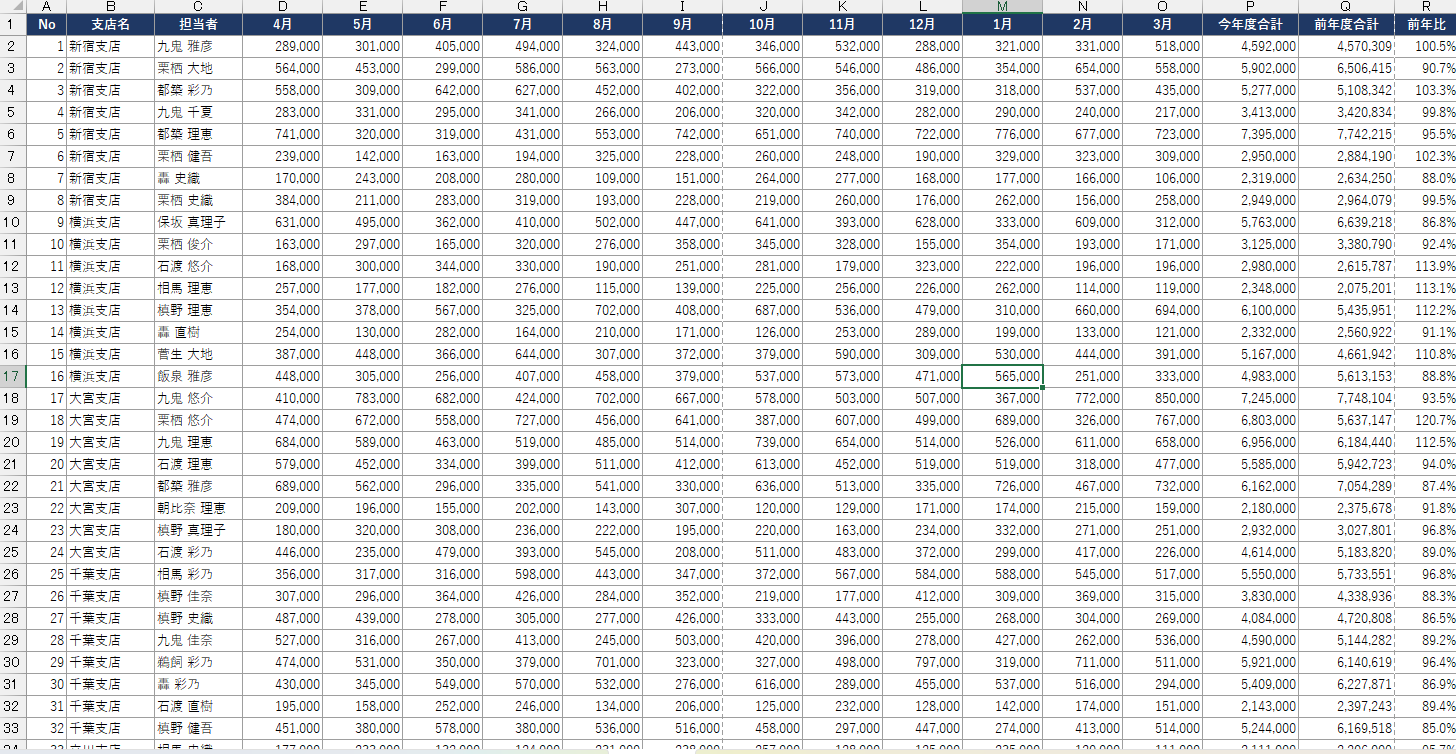Click the 今年度合計 header cell
The width and height of the screenshot is (1456, 754).
[x=1250, y=24]
